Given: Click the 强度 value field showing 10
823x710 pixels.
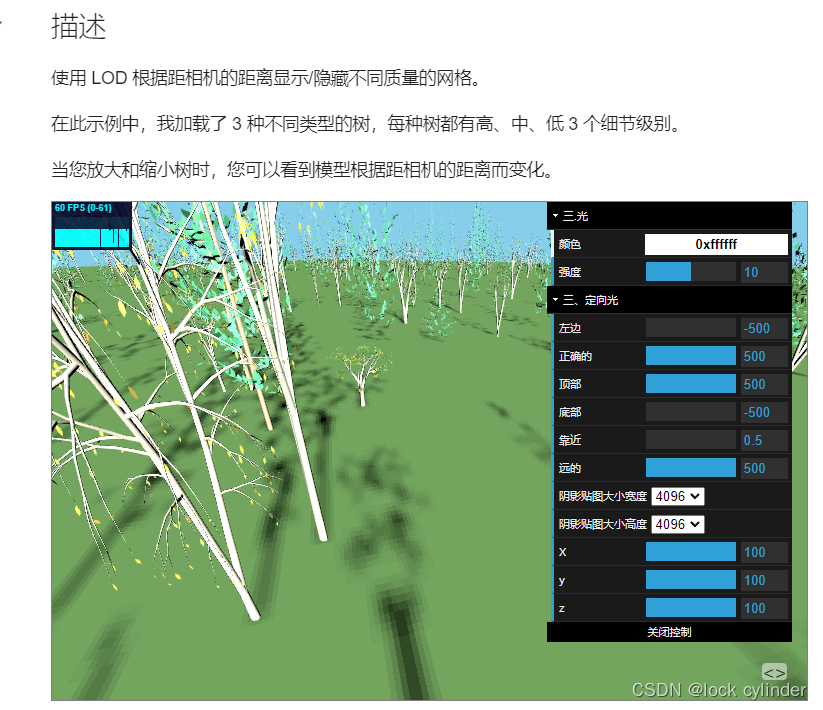Looking at the screenshot, I should click(762, 271).
